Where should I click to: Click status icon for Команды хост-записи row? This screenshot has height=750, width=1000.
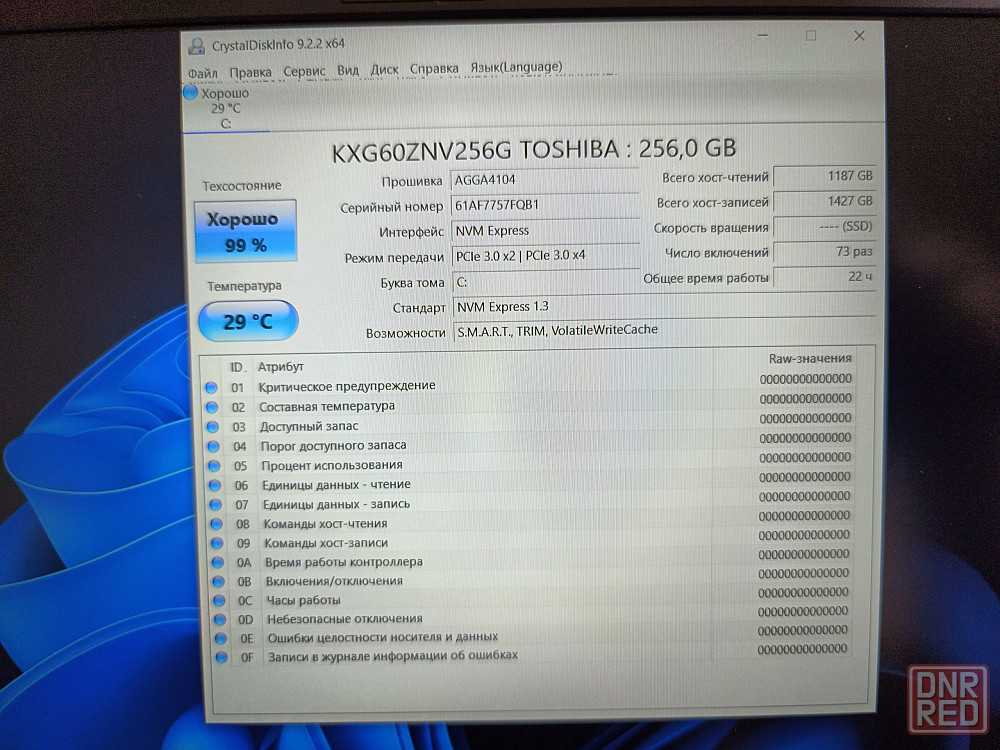pyautogui.click(x=216, y=543)
